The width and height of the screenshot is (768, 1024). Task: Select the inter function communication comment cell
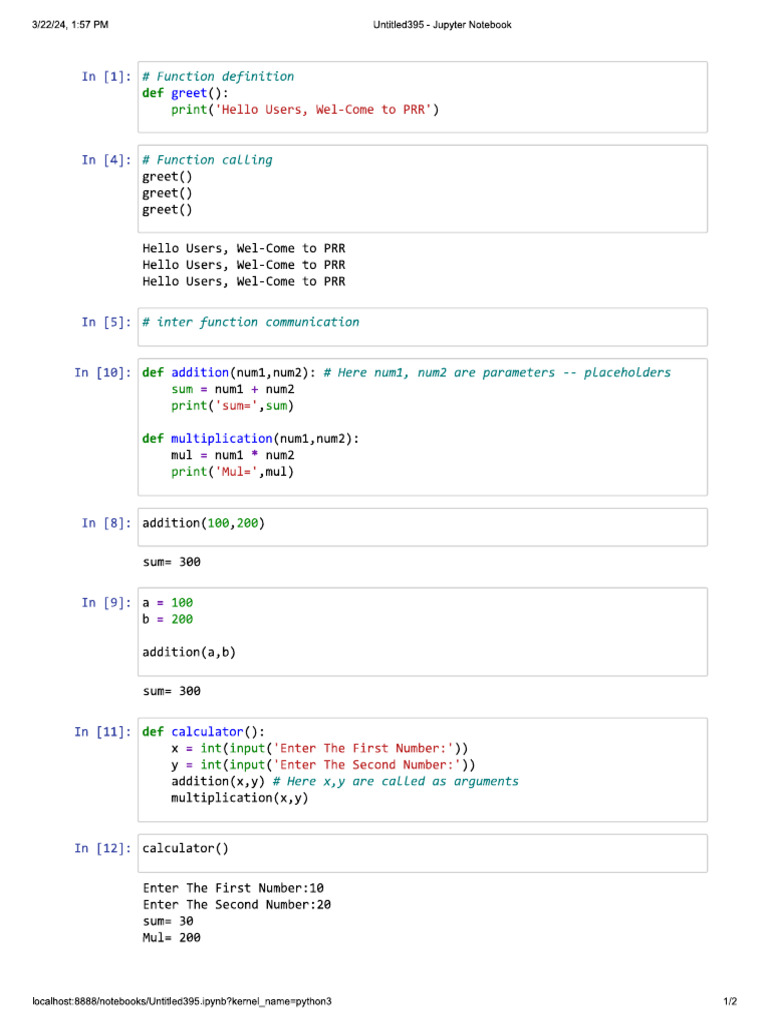(423, 327)
